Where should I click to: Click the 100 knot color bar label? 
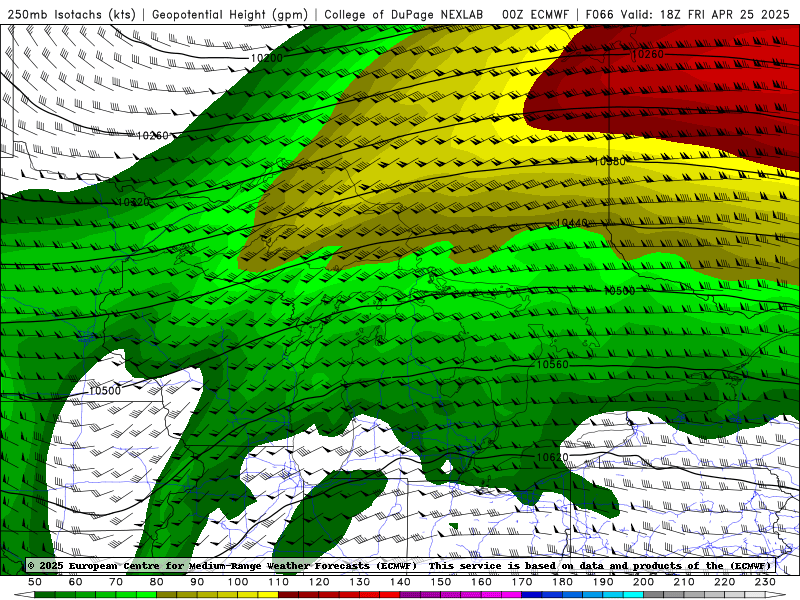[238, 582]
